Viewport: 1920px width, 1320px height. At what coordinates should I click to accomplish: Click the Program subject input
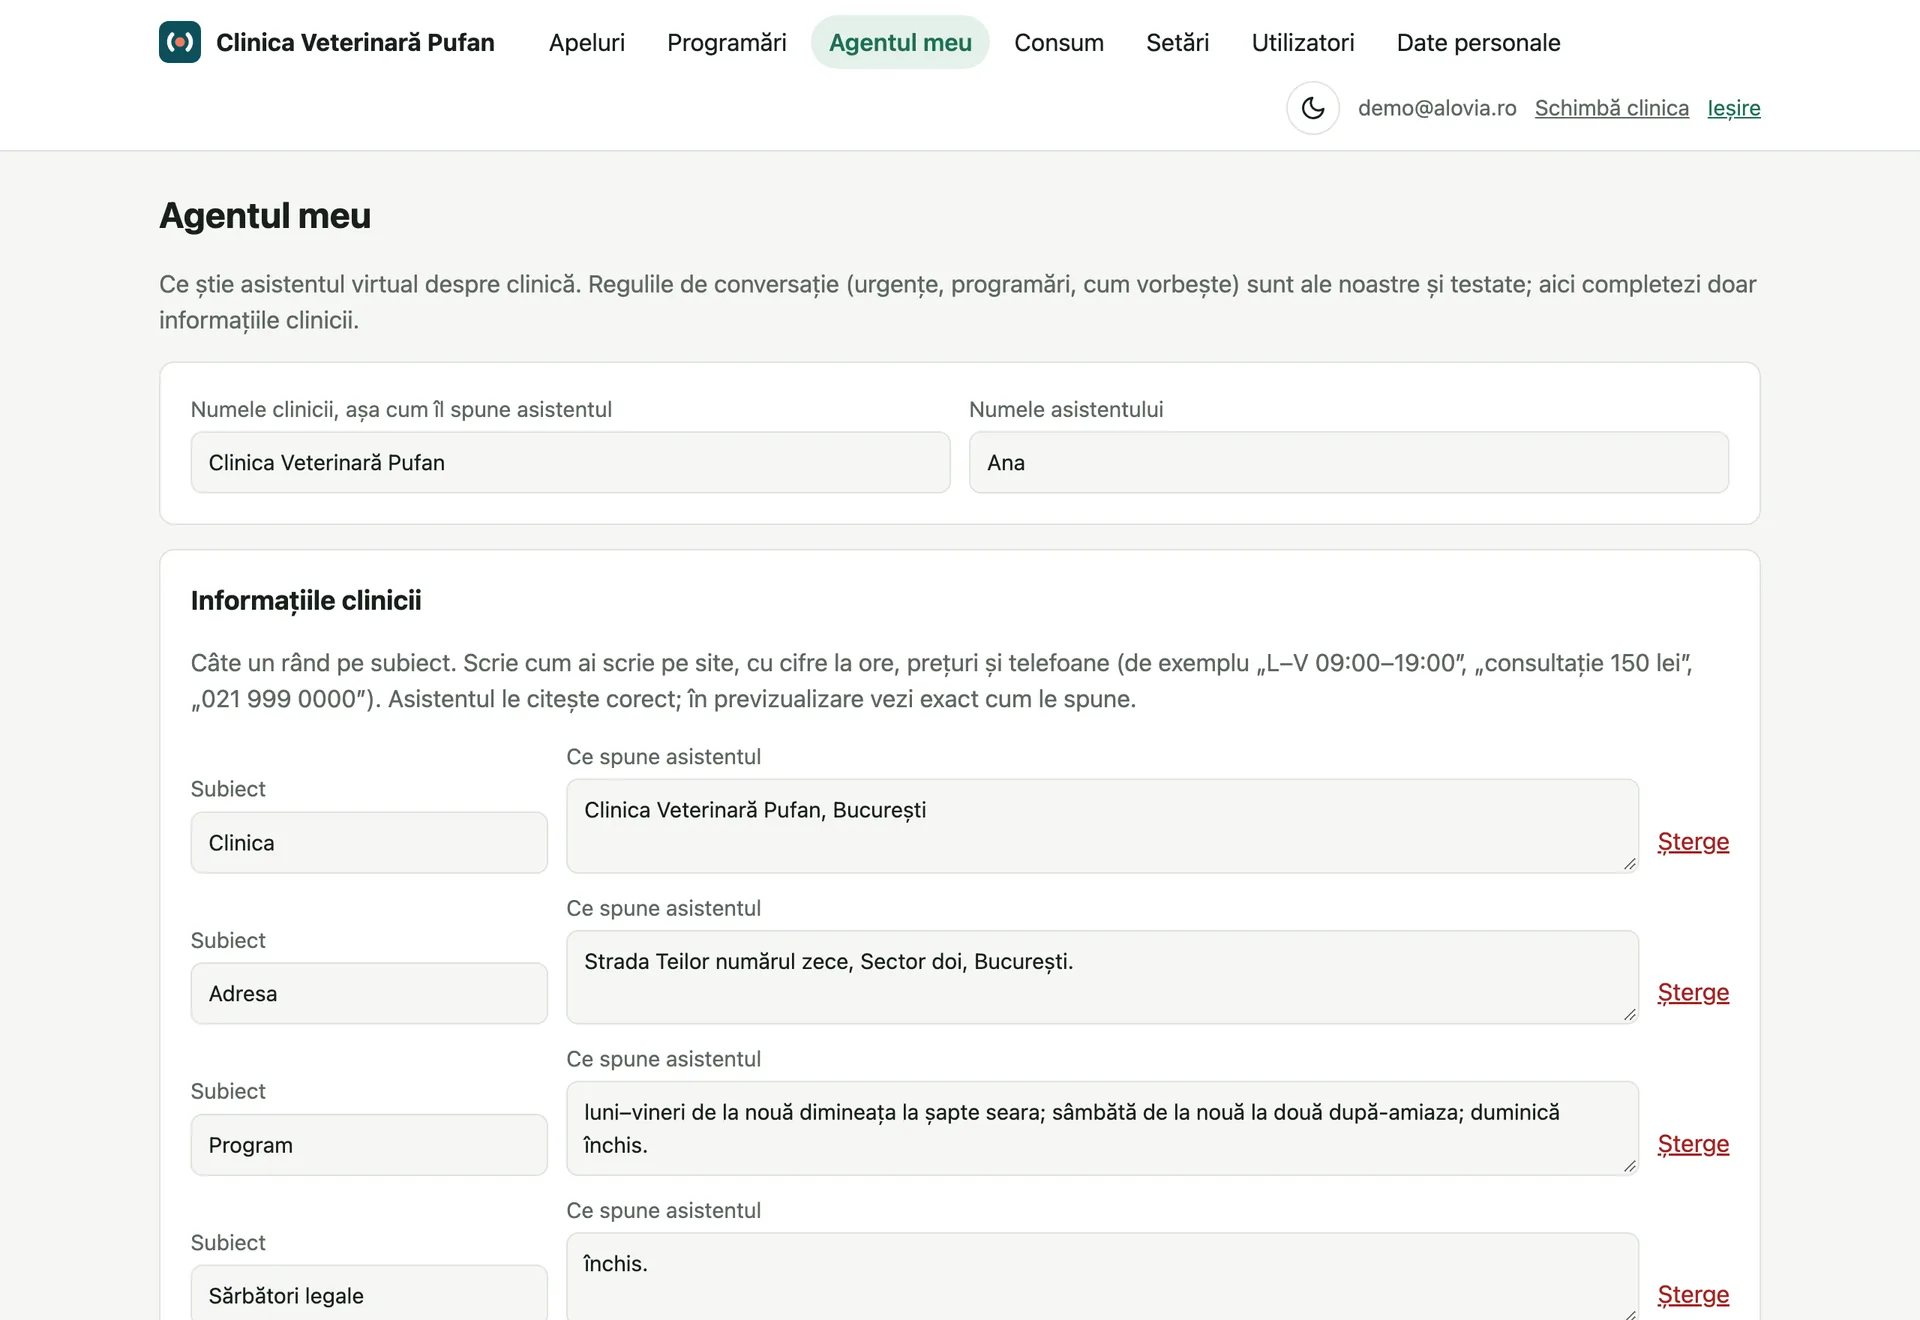pos(369,1145)
